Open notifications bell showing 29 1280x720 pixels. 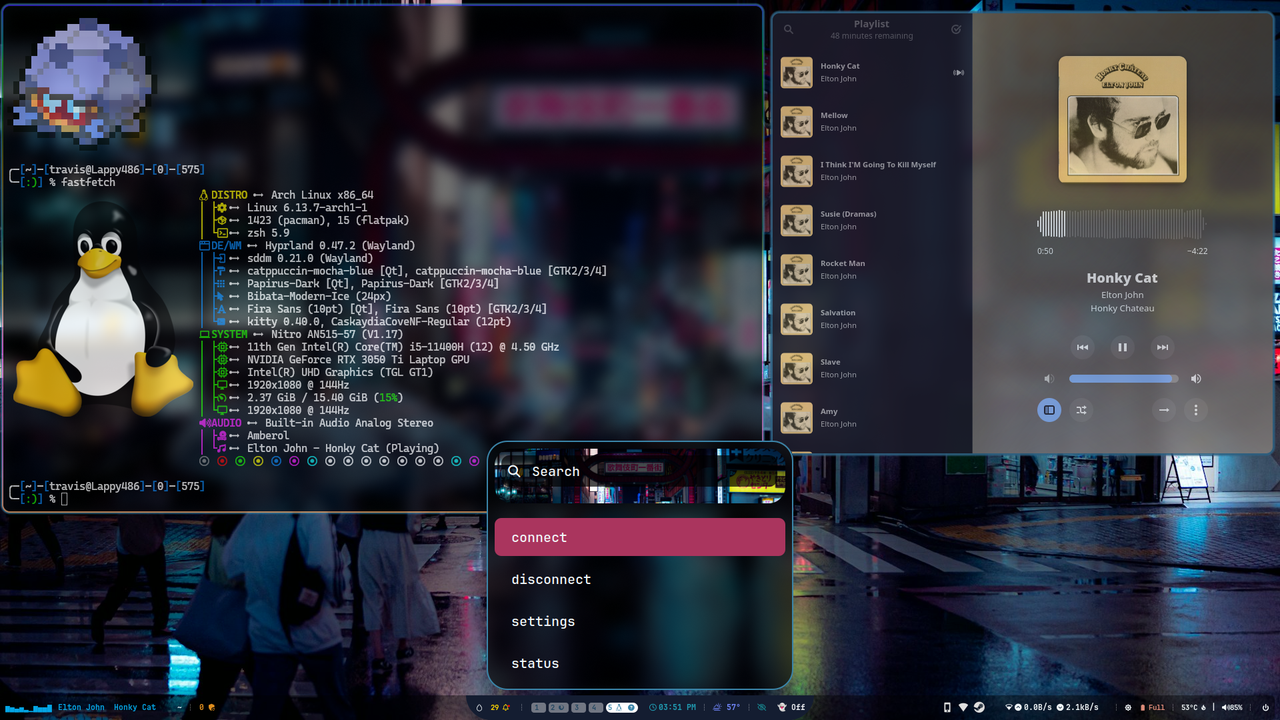500,707
